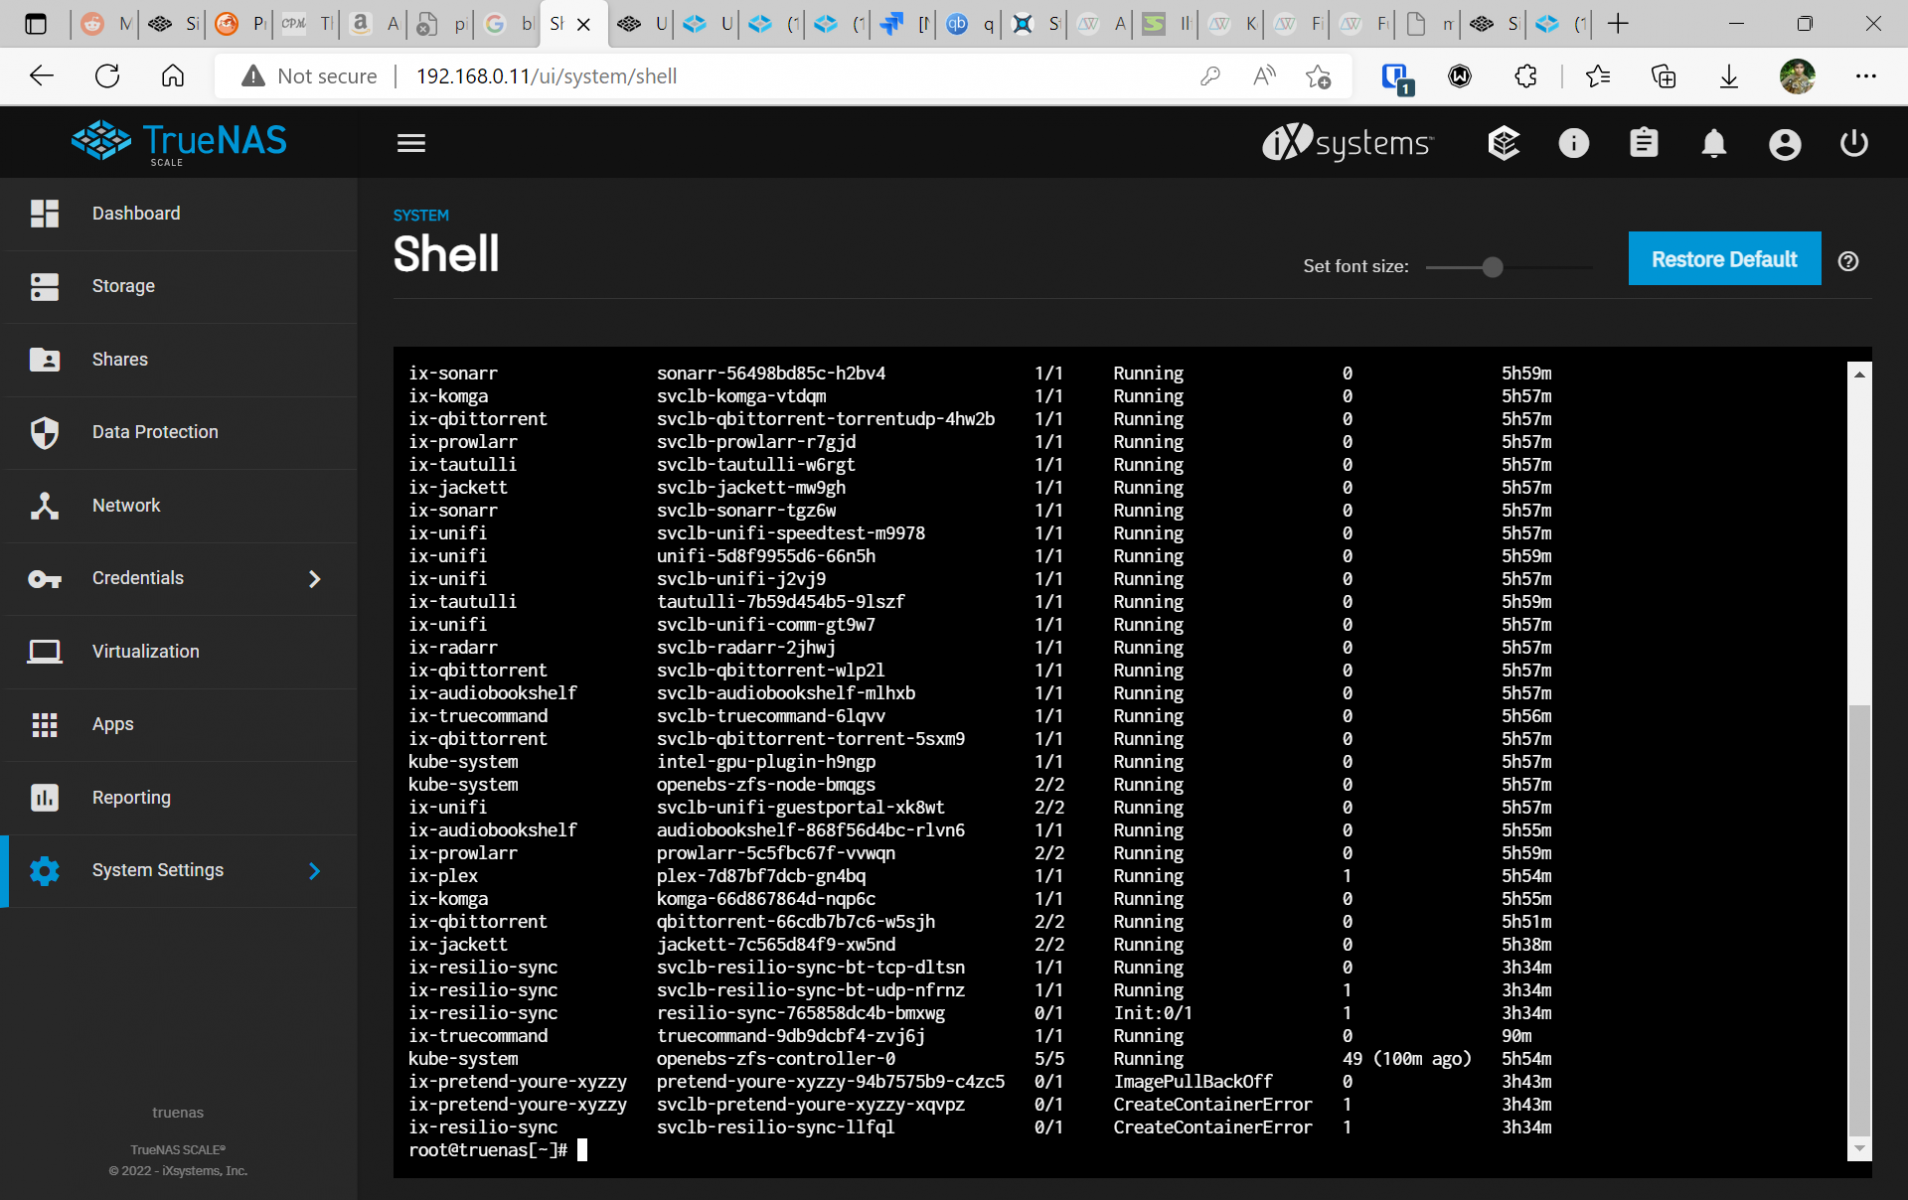Go to Storage in the sidebar

(179, 287)
